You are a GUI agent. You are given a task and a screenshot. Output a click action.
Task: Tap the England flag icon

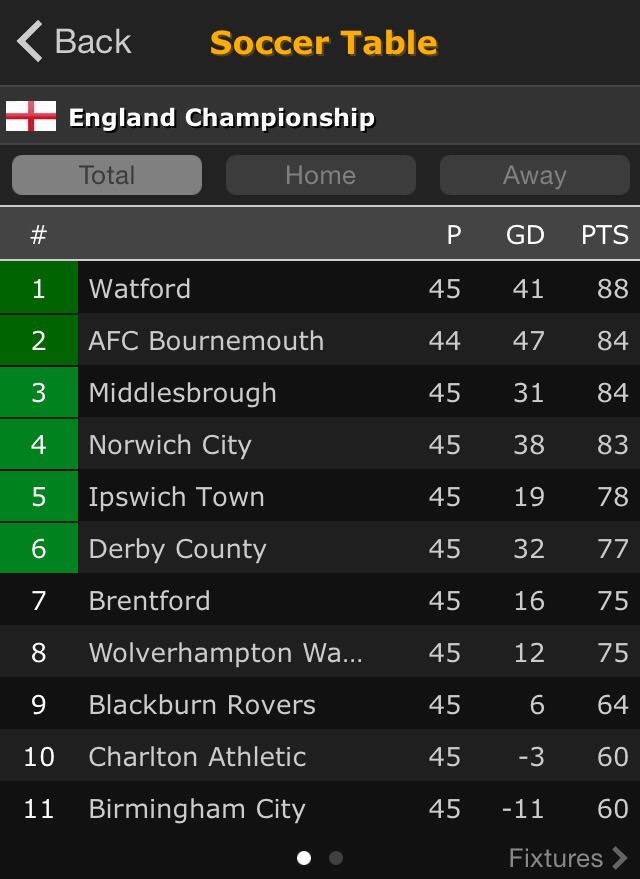tap(31, 117)
